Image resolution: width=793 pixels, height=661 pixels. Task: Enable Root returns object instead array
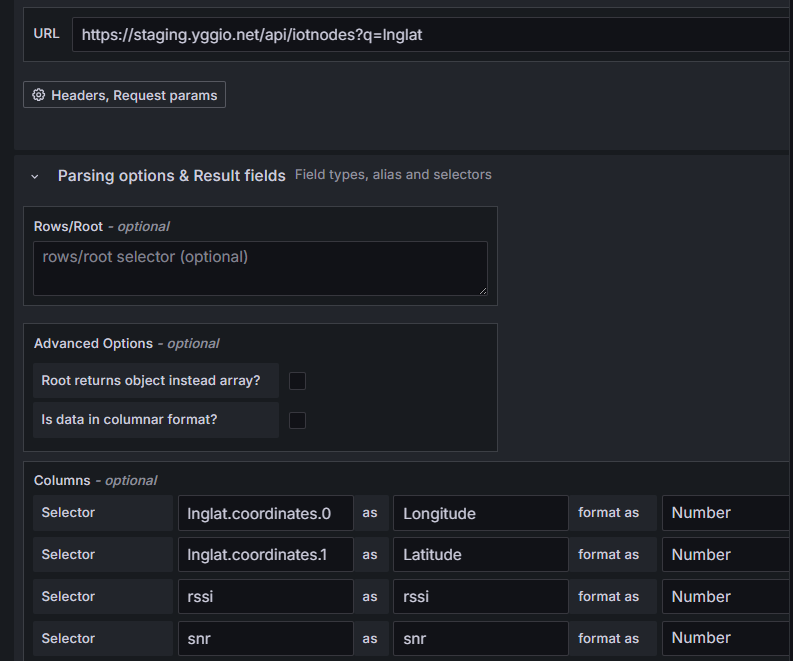click(x=297, y=381)
